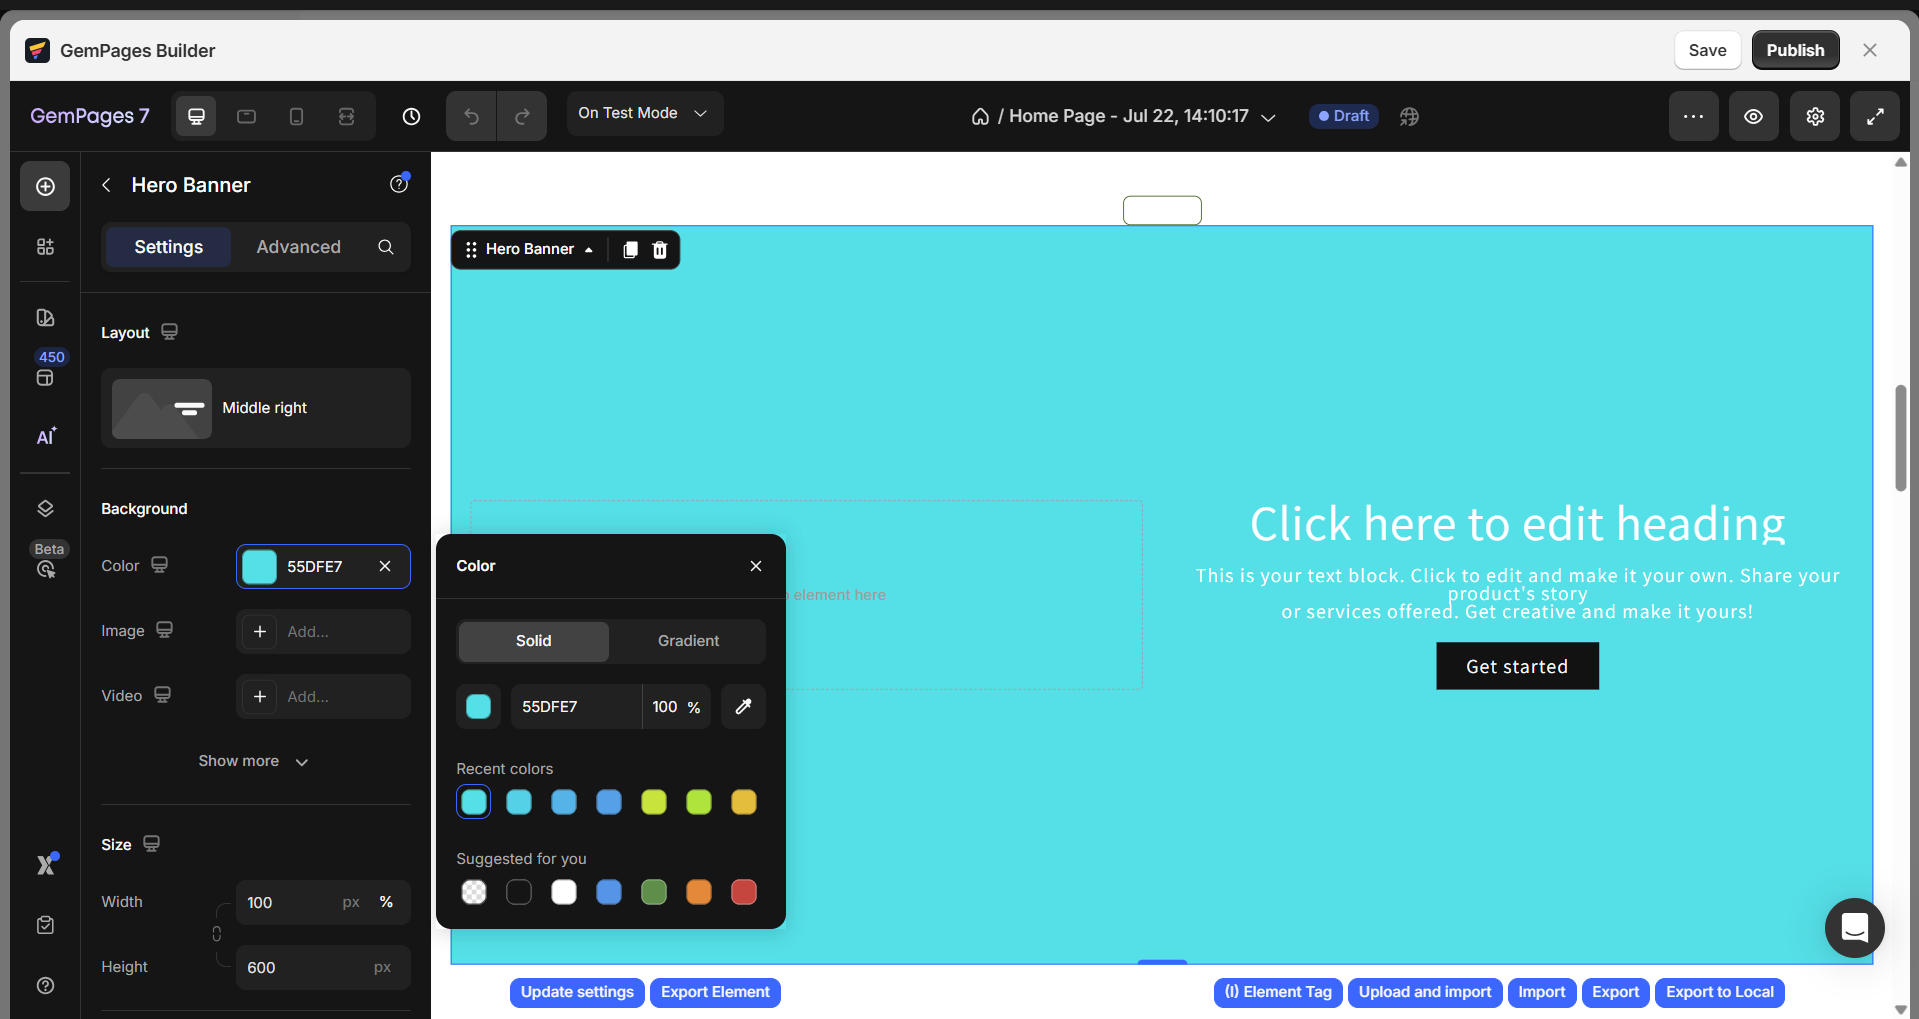The width and height of the screenshot is (1919, 1019).
Task: Toggle width-height link lock
Action: [217, 934]
